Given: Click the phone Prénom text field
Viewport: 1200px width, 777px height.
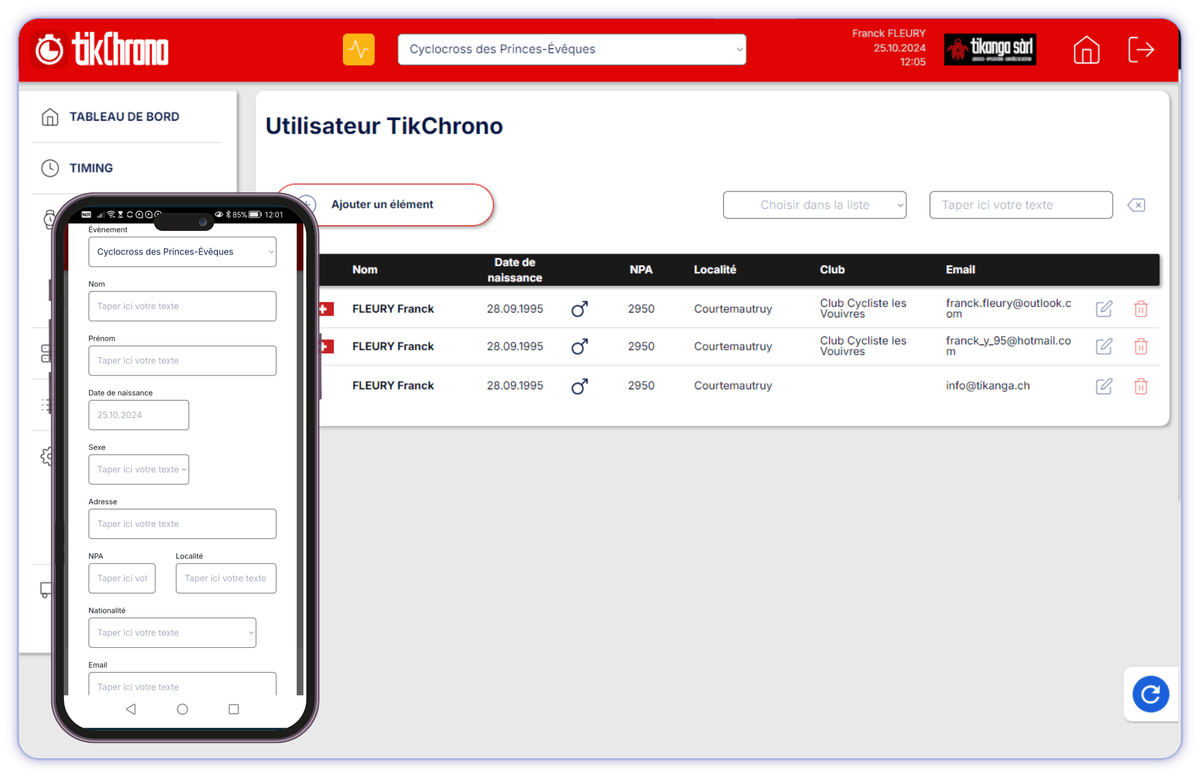Looking at the screenshot, I should [182, 360].
